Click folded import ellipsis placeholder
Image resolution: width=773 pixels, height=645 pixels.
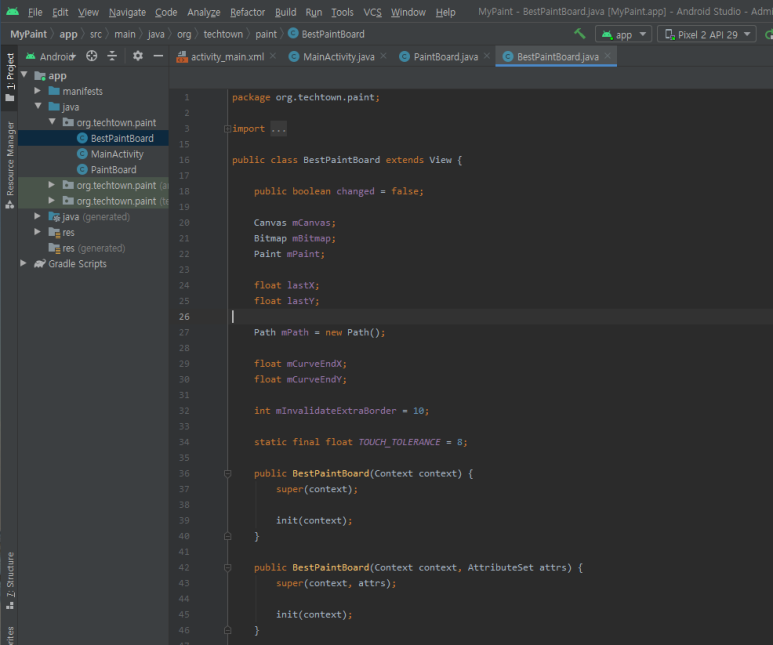pyautogui.click(x=278, y=129)
